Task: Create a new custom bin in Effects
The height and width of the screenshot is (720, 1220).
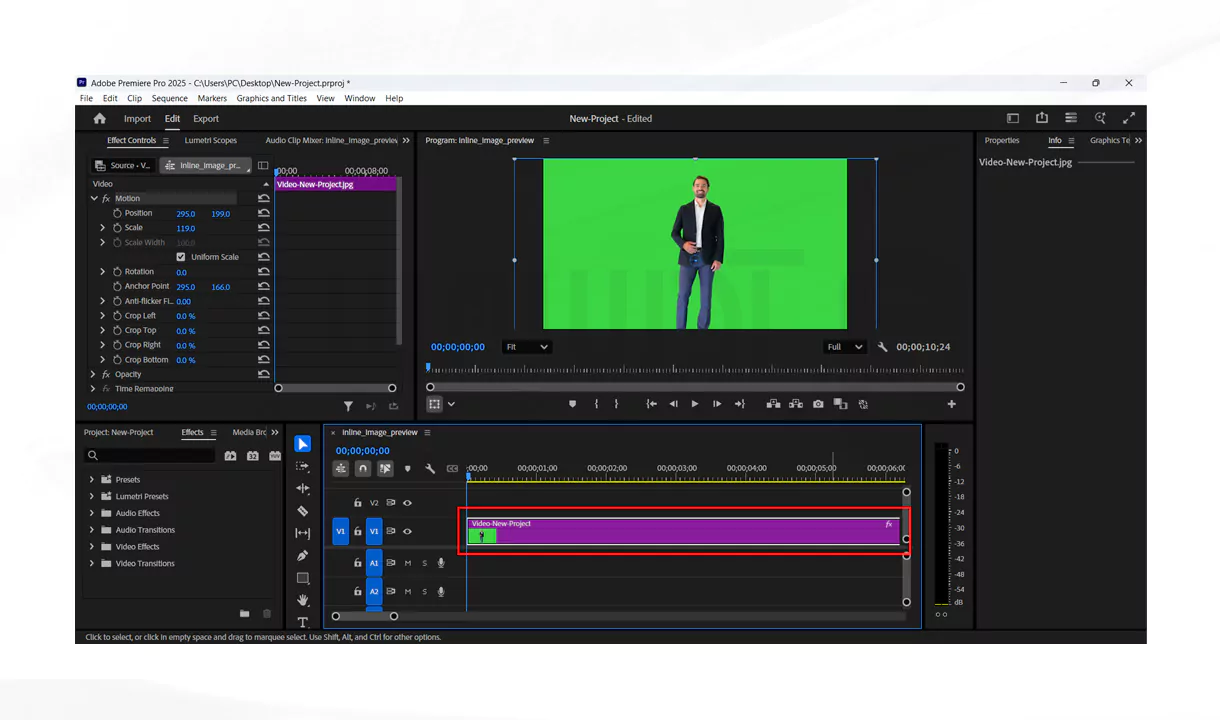Action: pos(244,613)
